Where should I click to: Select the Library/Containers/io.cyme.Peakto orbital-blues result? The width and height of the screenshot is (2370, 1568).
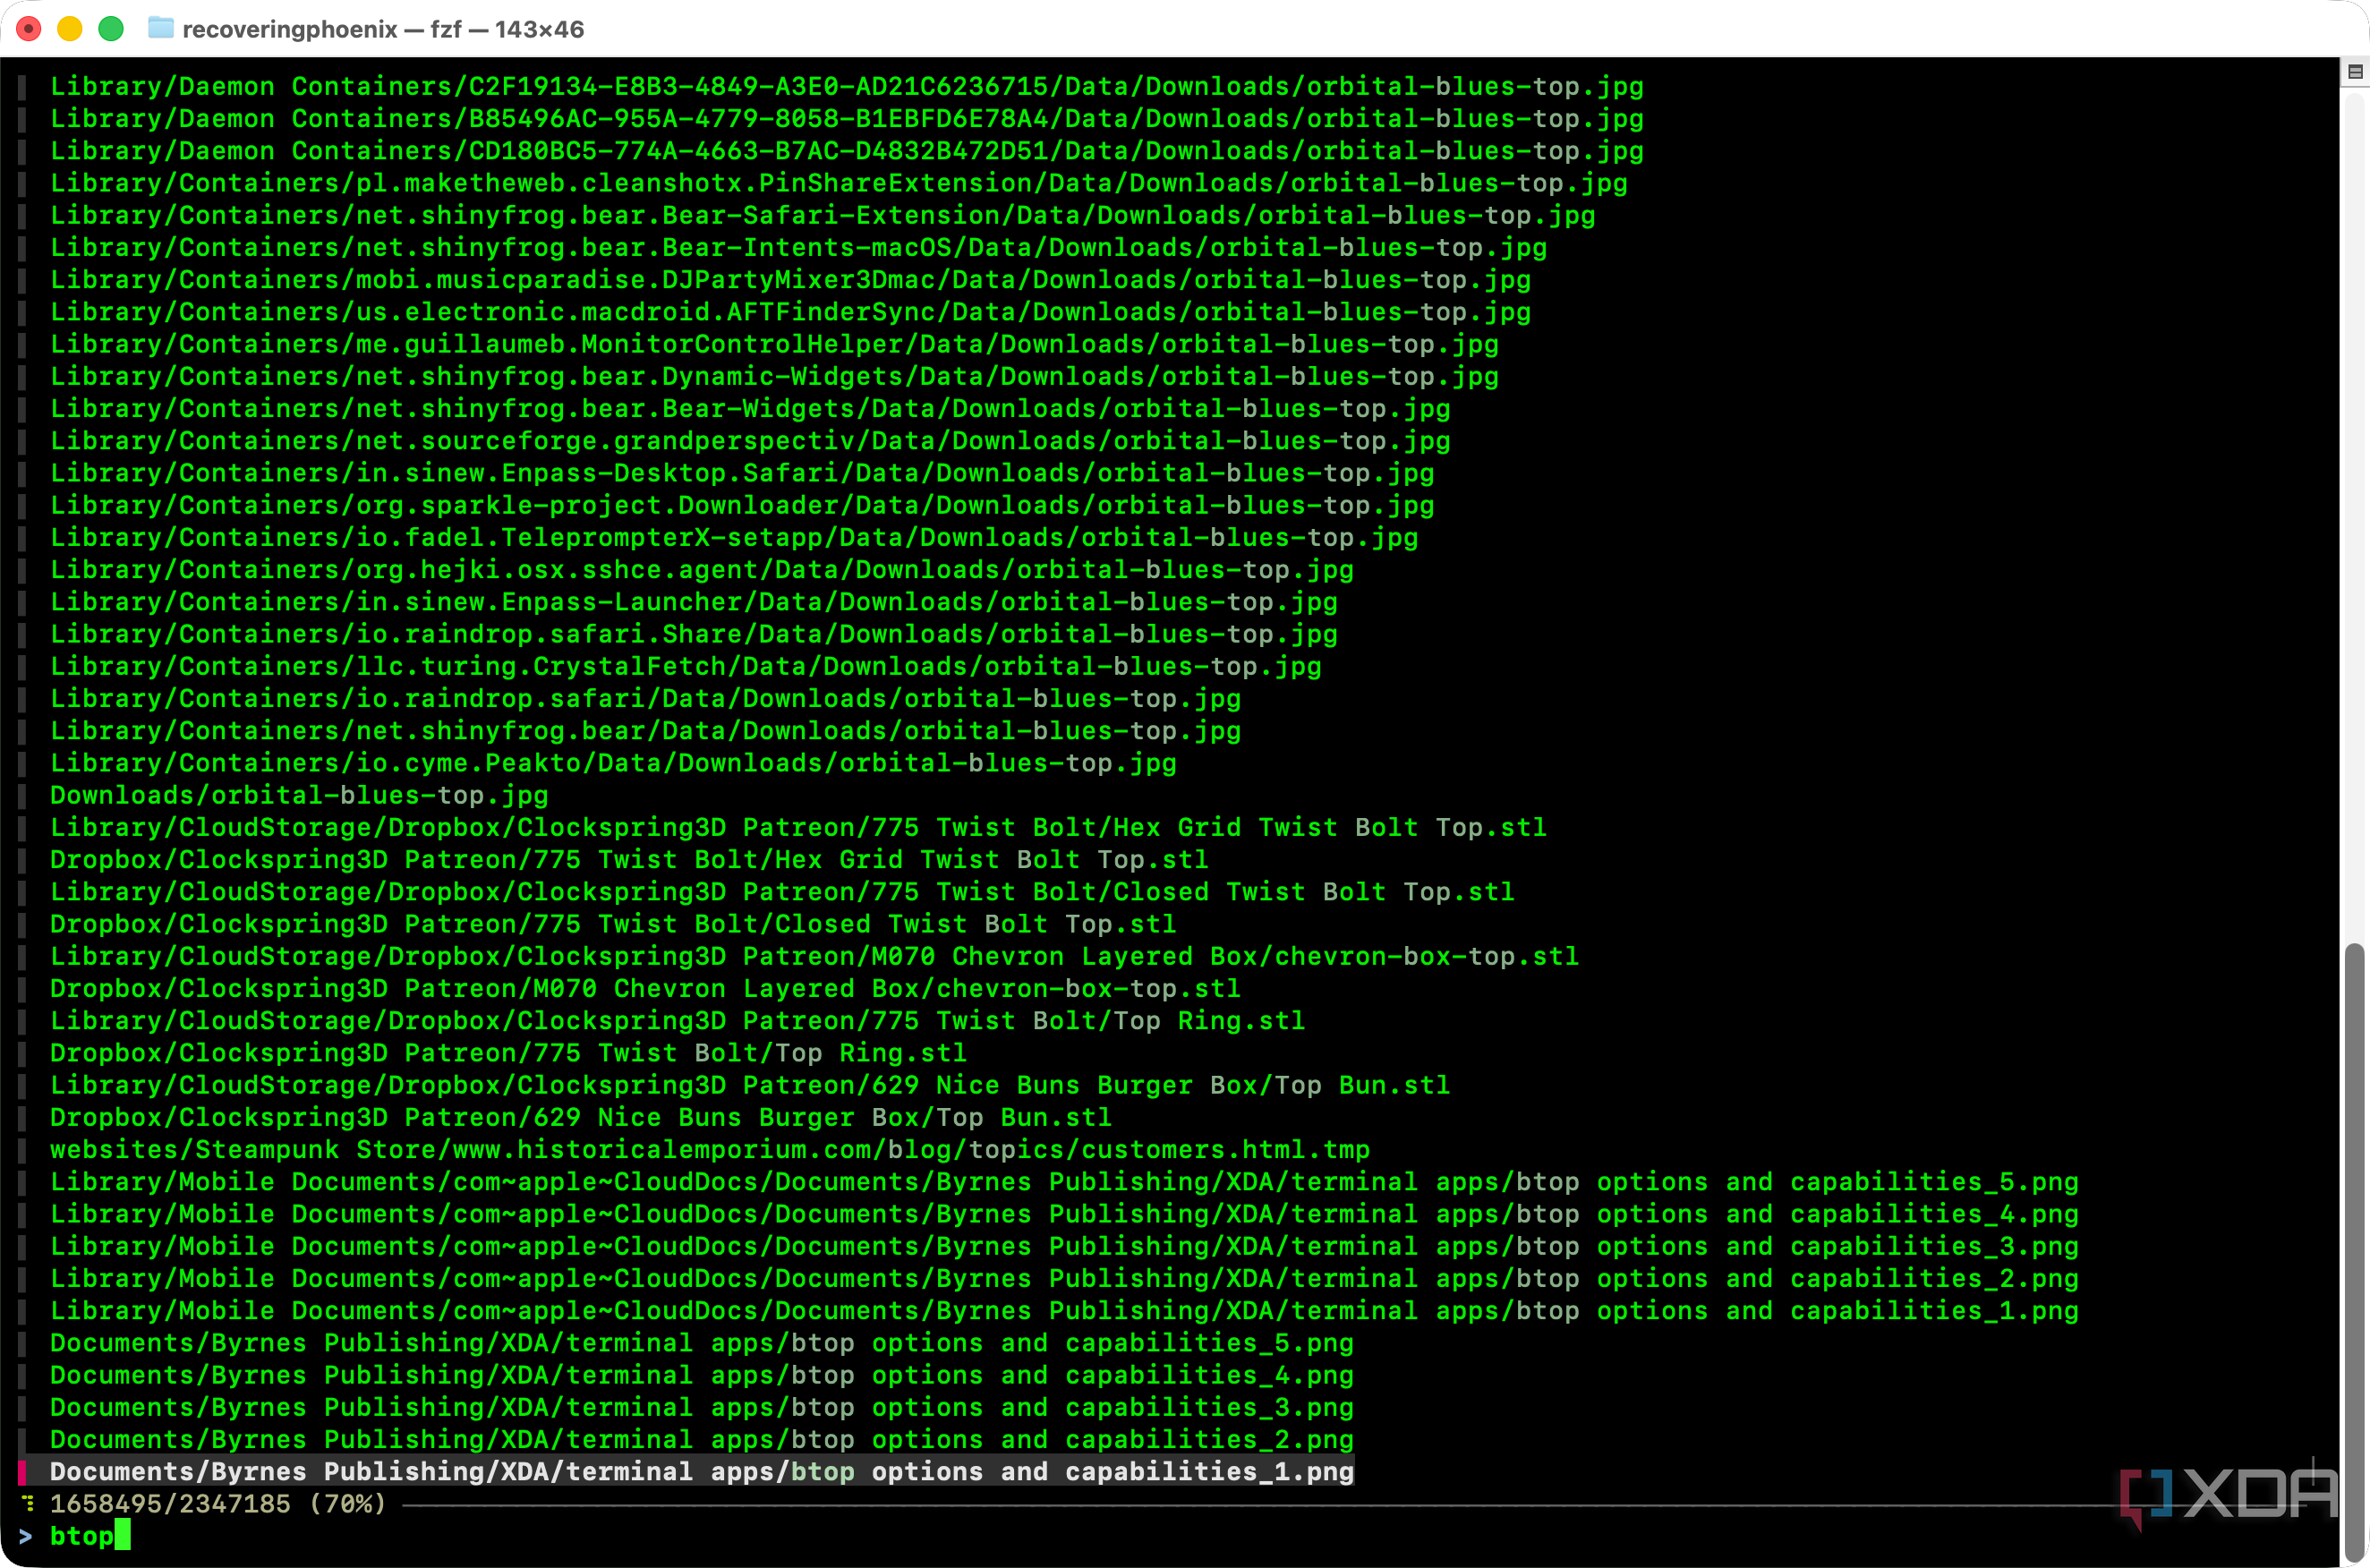pyautogui.click(x=613, y=763)
